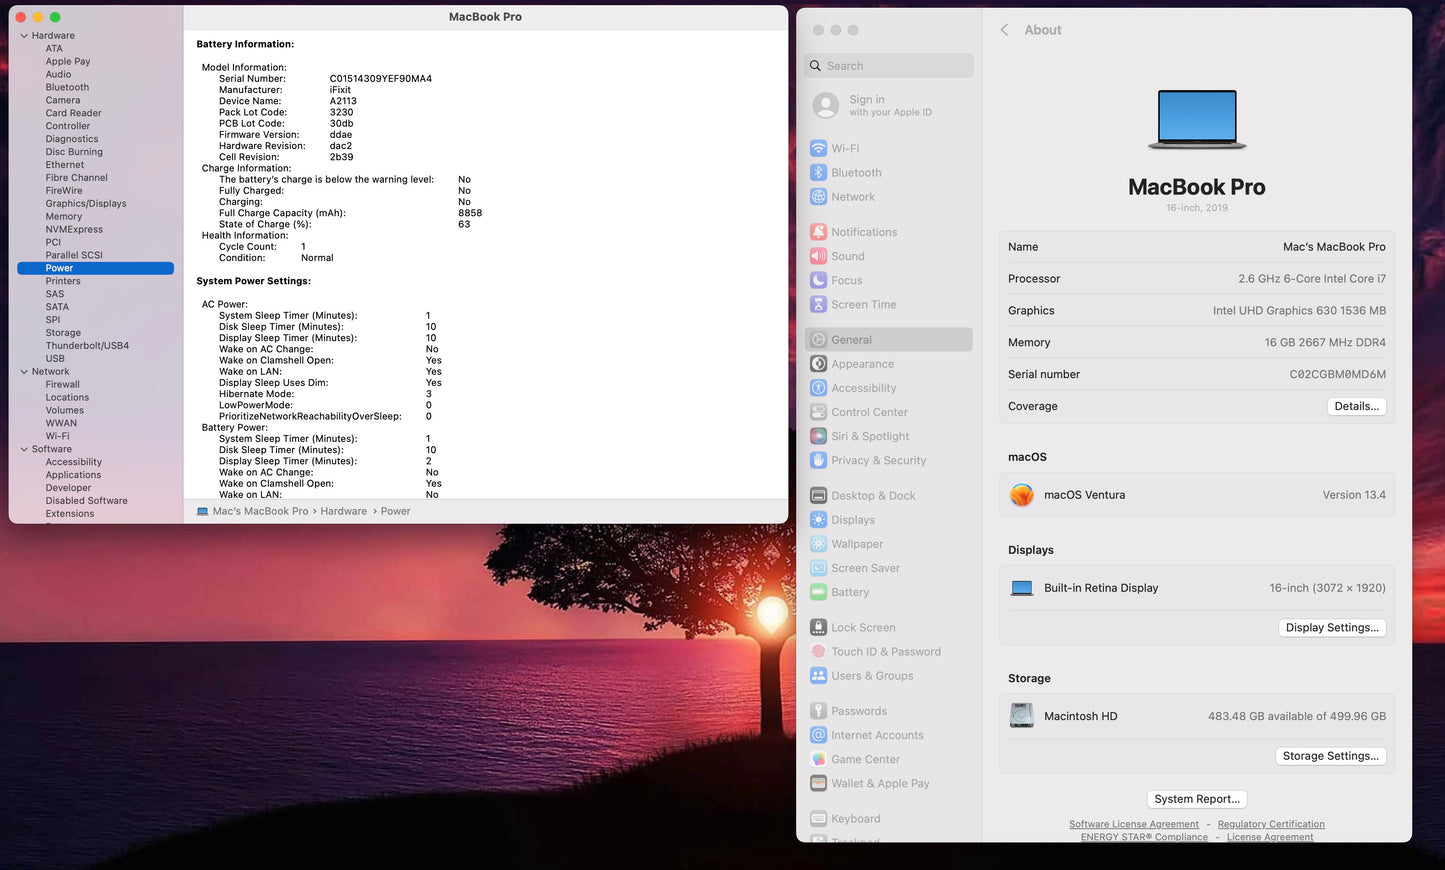This screenshot has height=870, width=1445.
Task: Click the Wi-Fi icon in settings sidebar
Action: (x=818, y=148)
